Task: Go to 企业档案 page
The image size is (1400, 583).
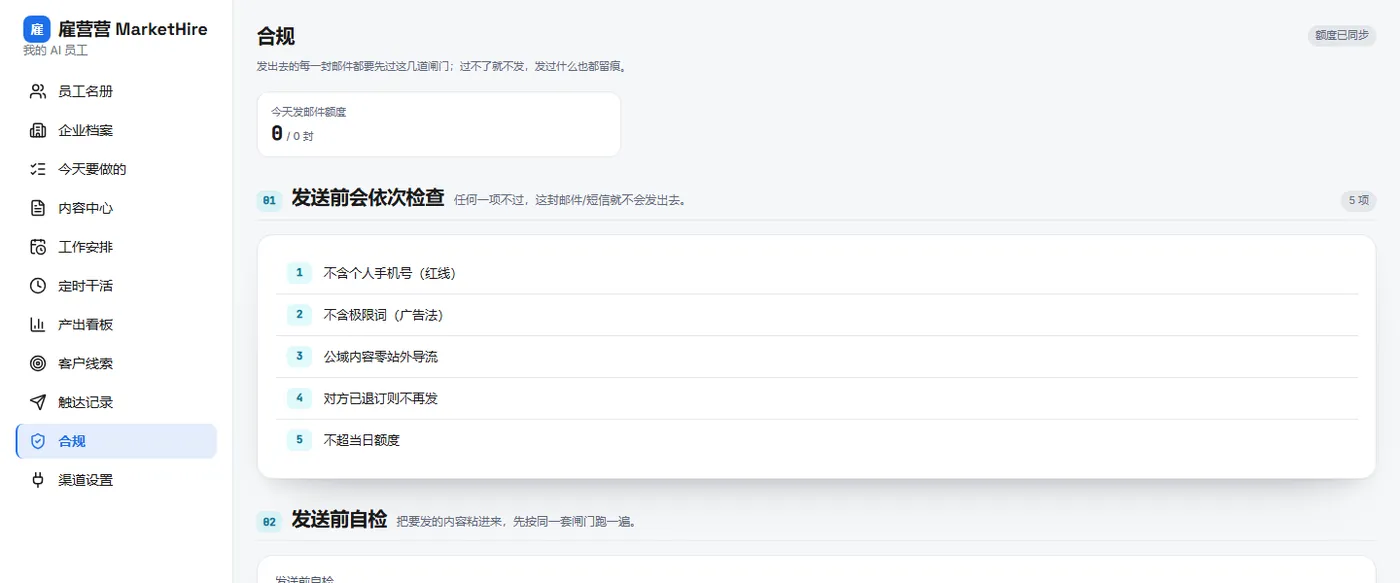Action: coord(116,130)
